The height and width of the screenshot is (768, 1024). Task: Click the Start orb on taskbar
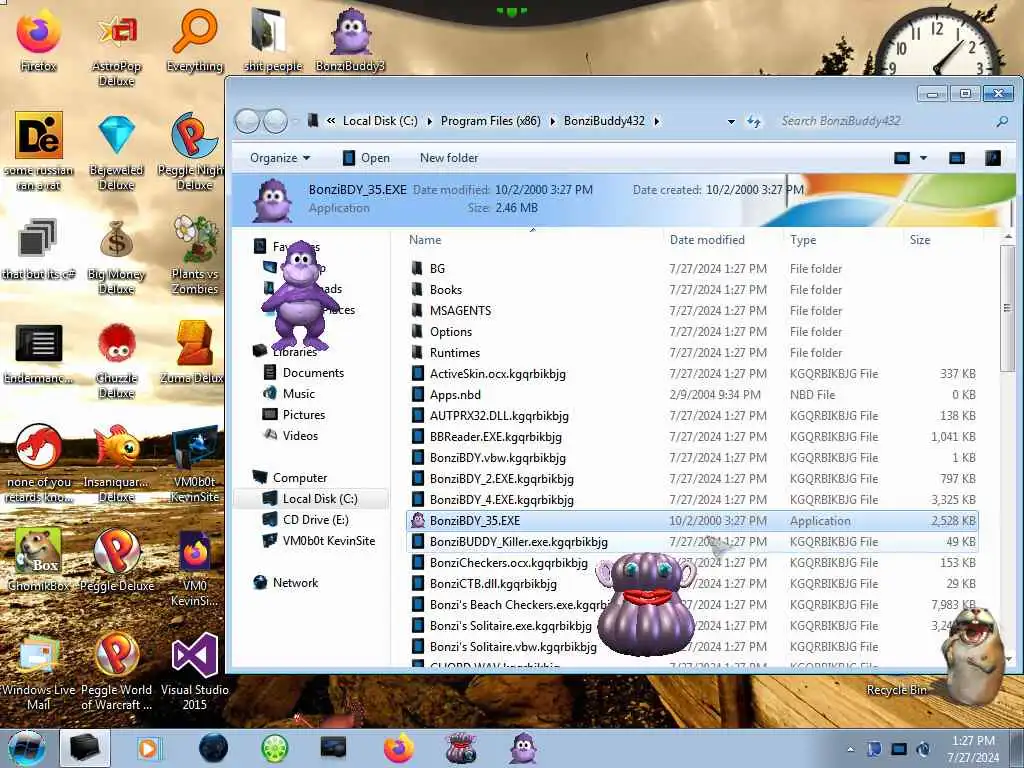pyautogui.click(x=27, y=748)
